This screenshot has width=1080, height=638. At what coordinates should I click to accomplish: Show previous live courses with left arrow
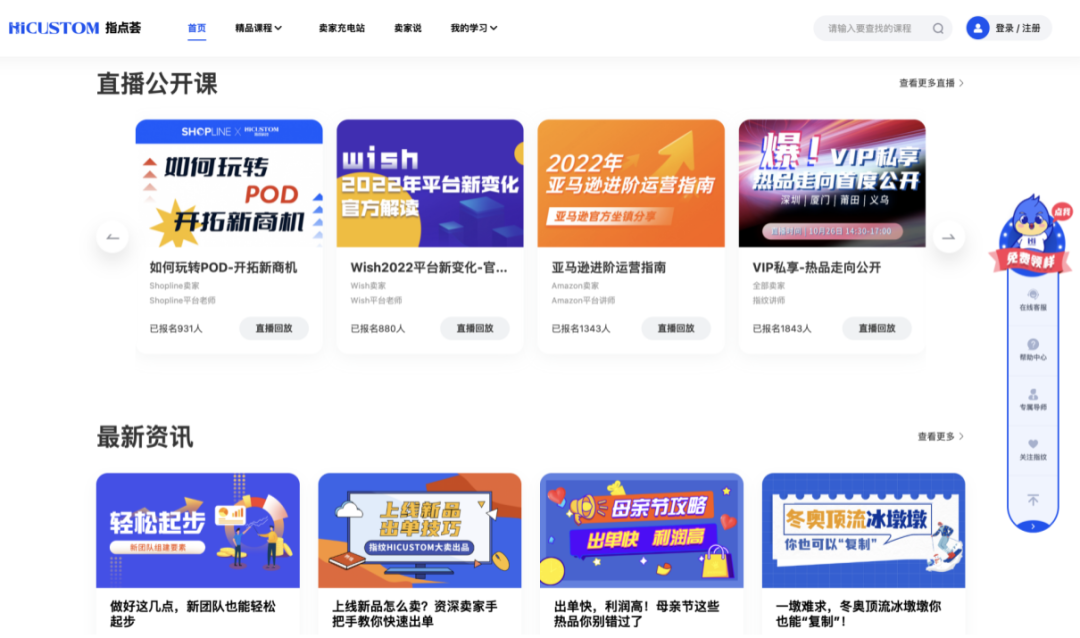[x=112, y=237]
